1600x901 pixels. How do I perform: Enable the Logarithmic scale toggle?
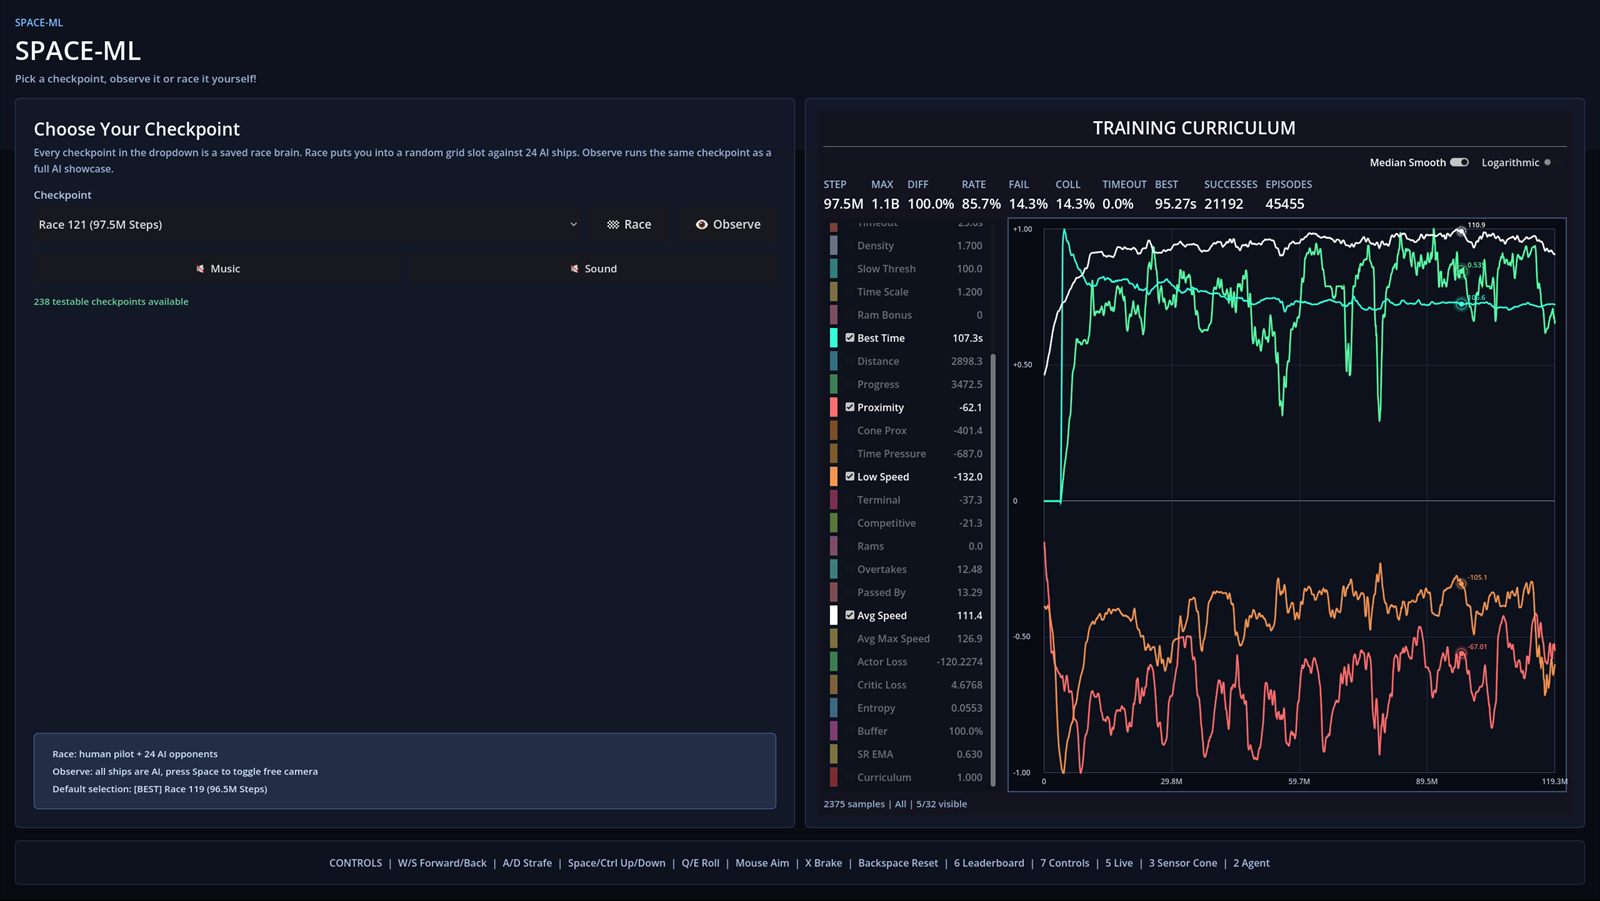click(1549, 162)
